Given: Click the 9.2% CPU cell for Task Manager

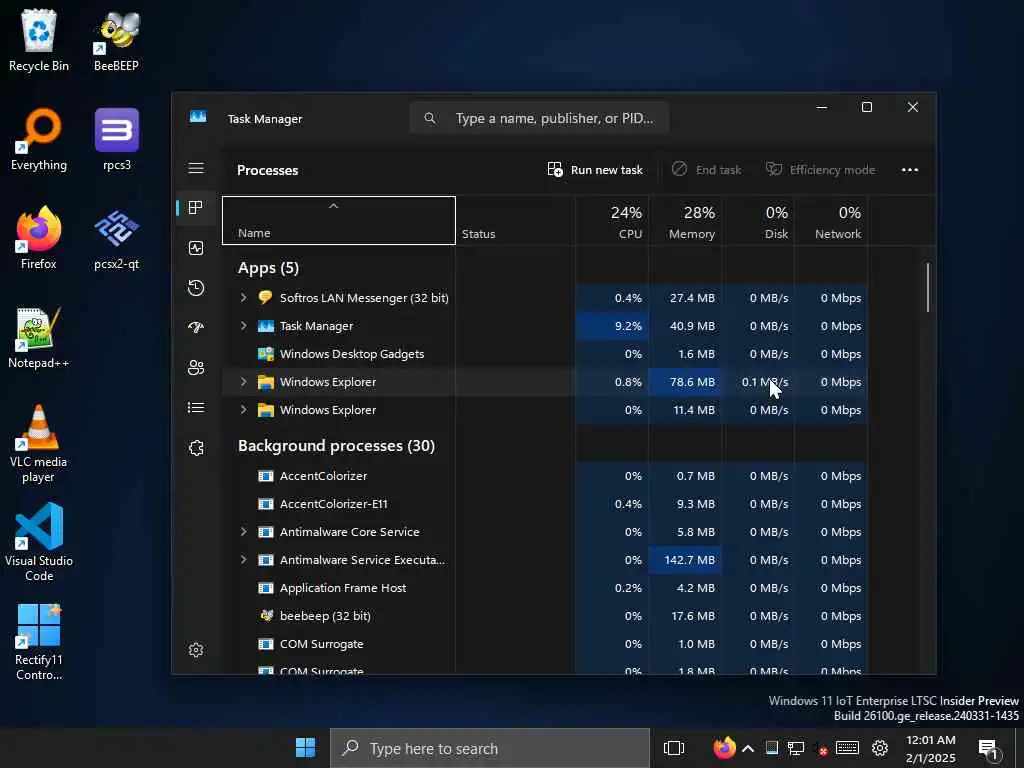Looking at the screenshot, I should [x=612, y=326].
